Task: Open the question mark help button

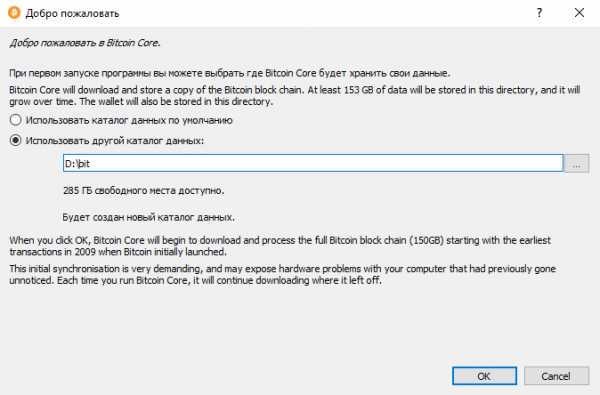Action: click(x=539, y=13)
